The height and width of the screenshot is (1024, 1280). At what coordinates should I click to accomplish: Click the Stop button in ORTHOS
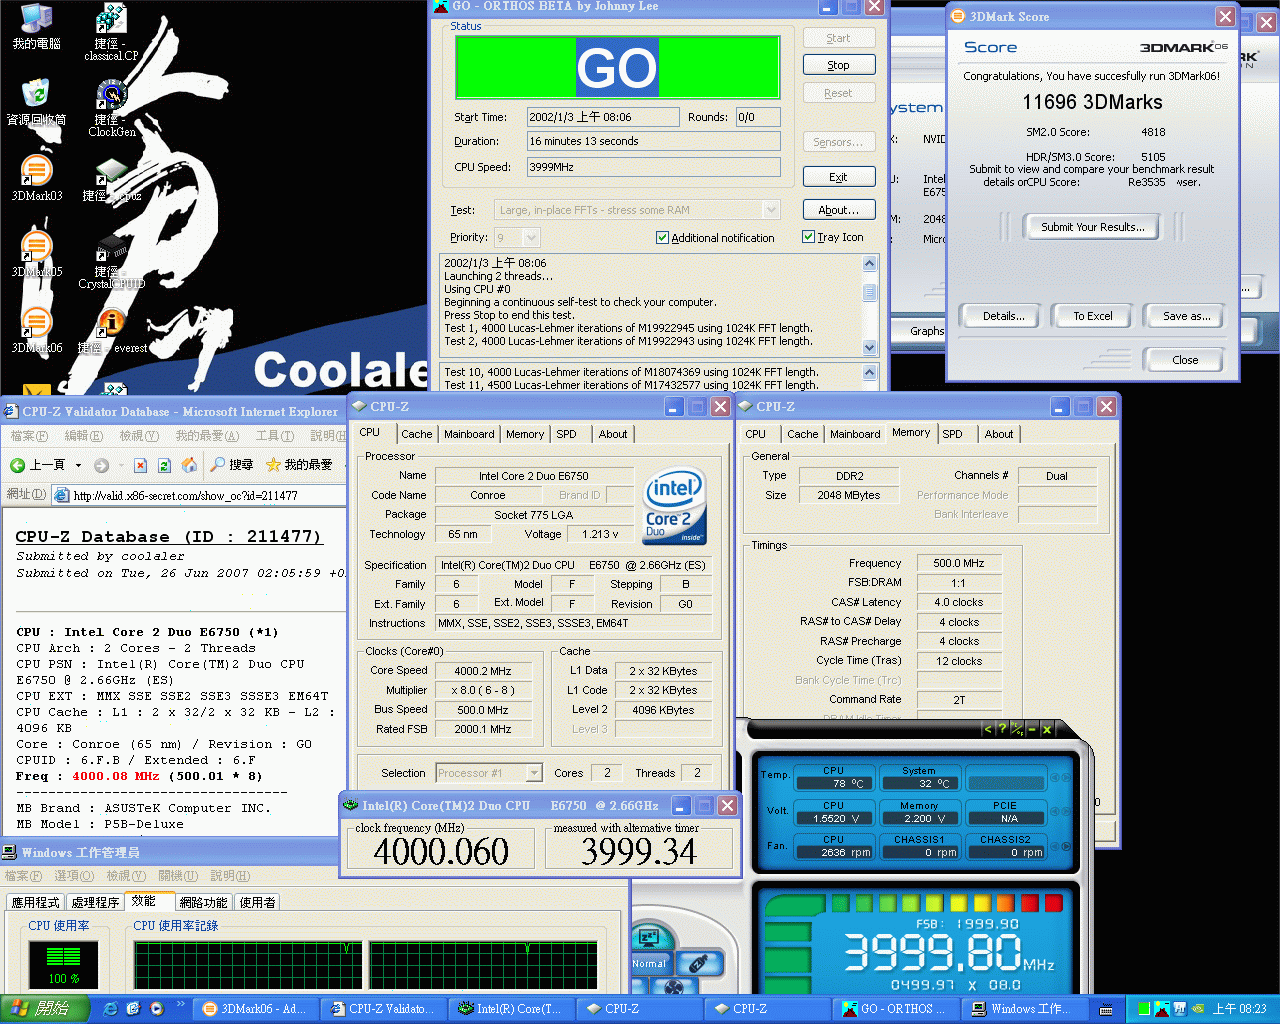(x=838, y=65)
